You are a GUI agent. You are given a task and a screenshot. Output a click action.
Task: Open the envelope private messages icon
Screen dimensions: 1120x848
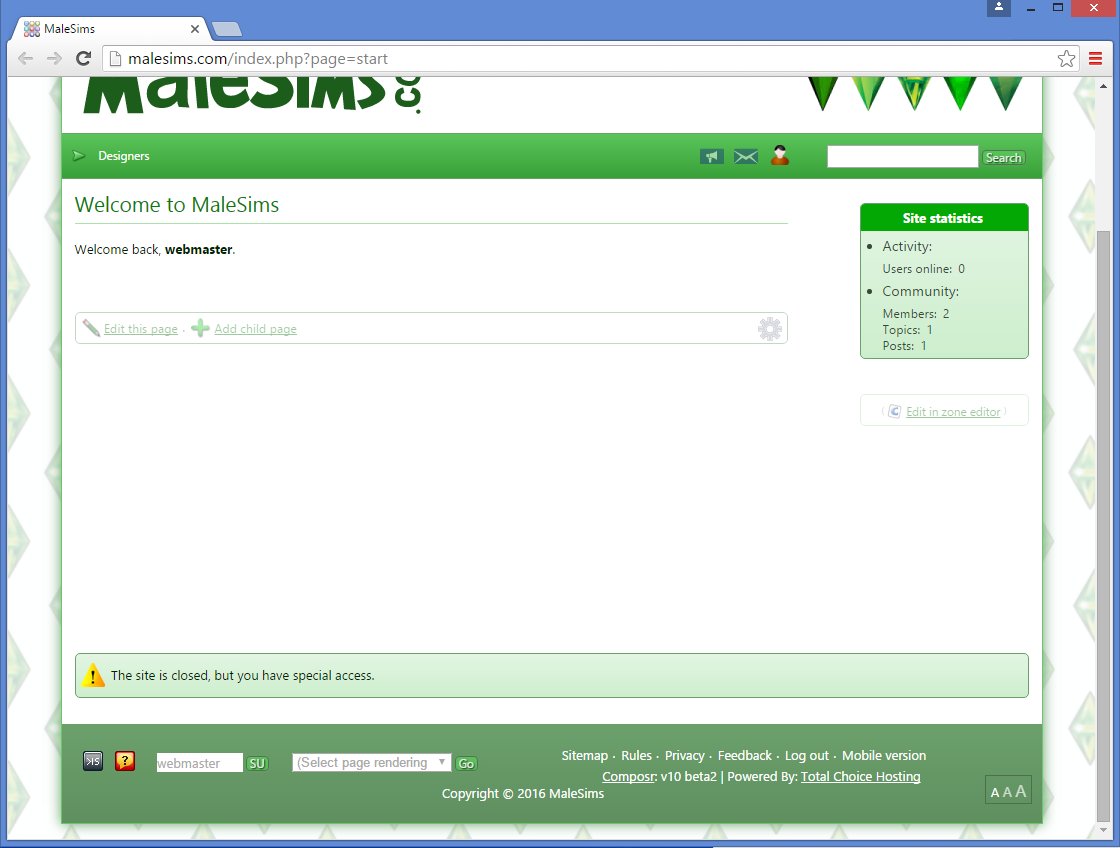coord(746,156)
